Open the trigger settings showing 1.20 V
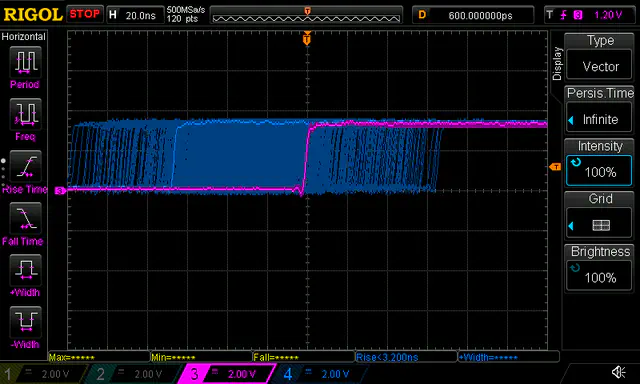 pos(589,15)
